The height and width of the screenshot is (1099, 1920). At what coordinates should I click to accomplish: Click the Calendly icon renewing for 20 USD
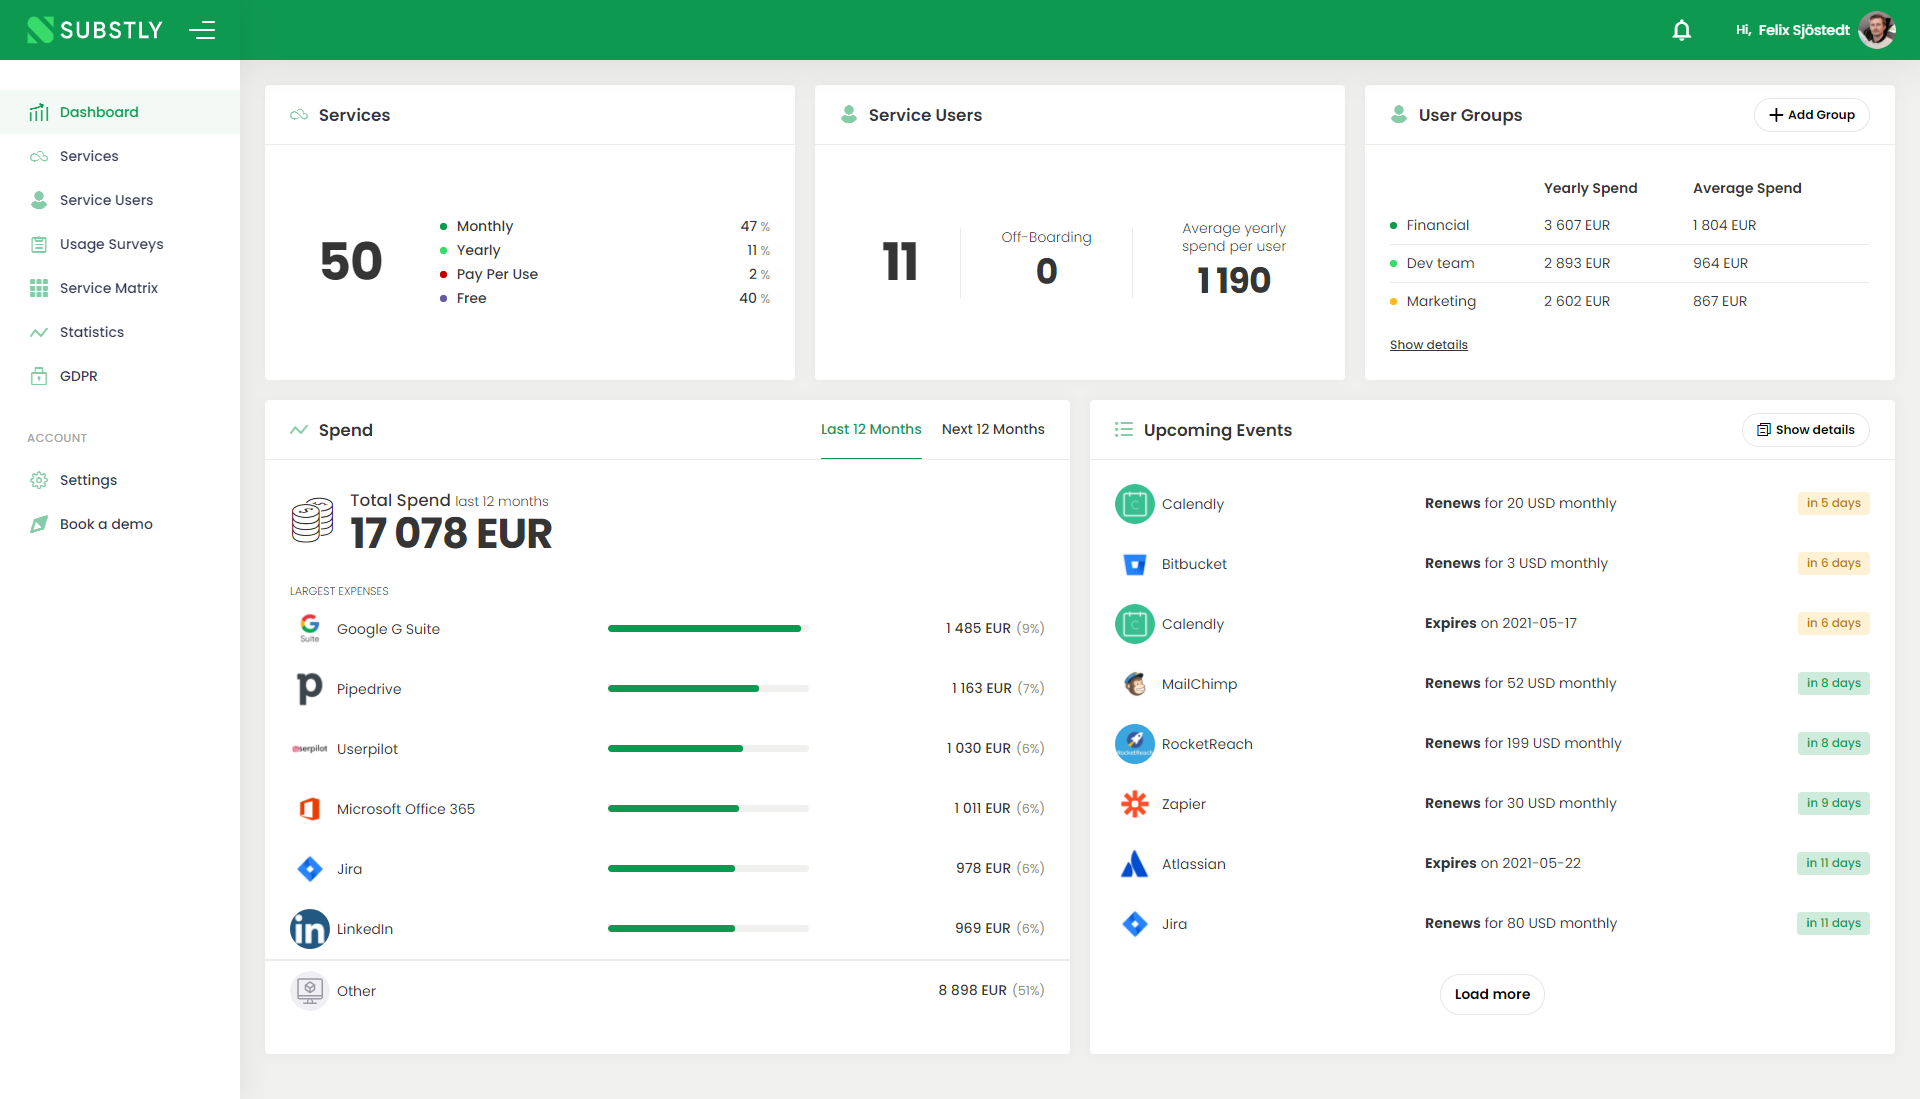(x=1135, y=504)
